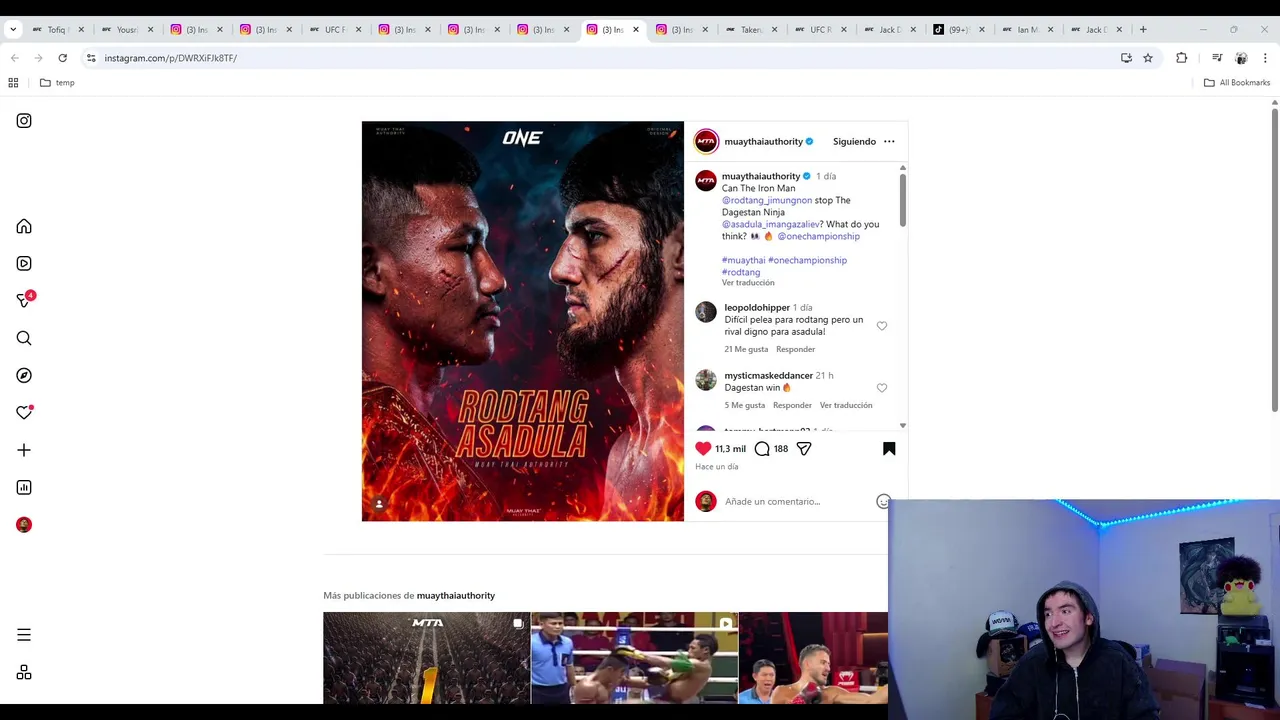This screenshot has width=1280, height=720.
Task: Like leopoldohipper's comment
Action: coord(882,326)
